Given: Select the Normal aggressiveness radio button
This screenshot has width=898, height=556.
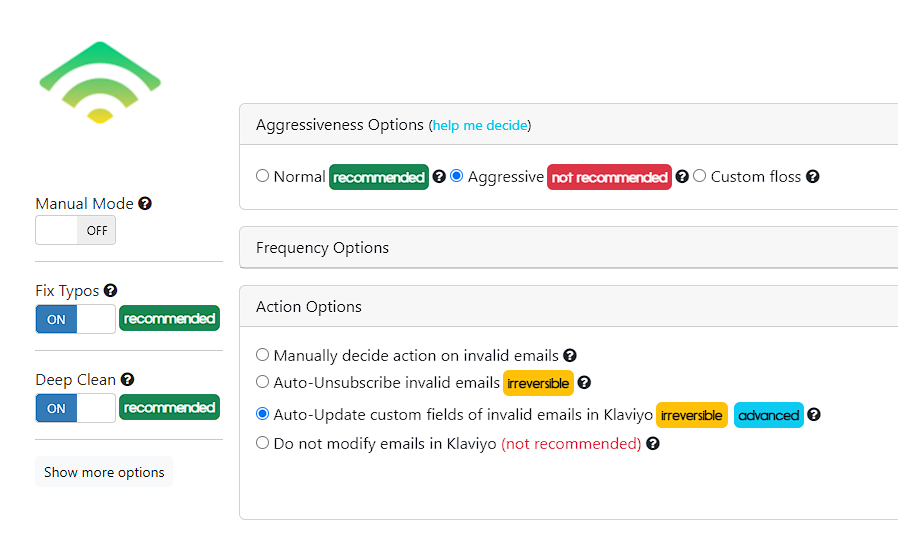Looking at the screenshot, I should click(262, 176).
